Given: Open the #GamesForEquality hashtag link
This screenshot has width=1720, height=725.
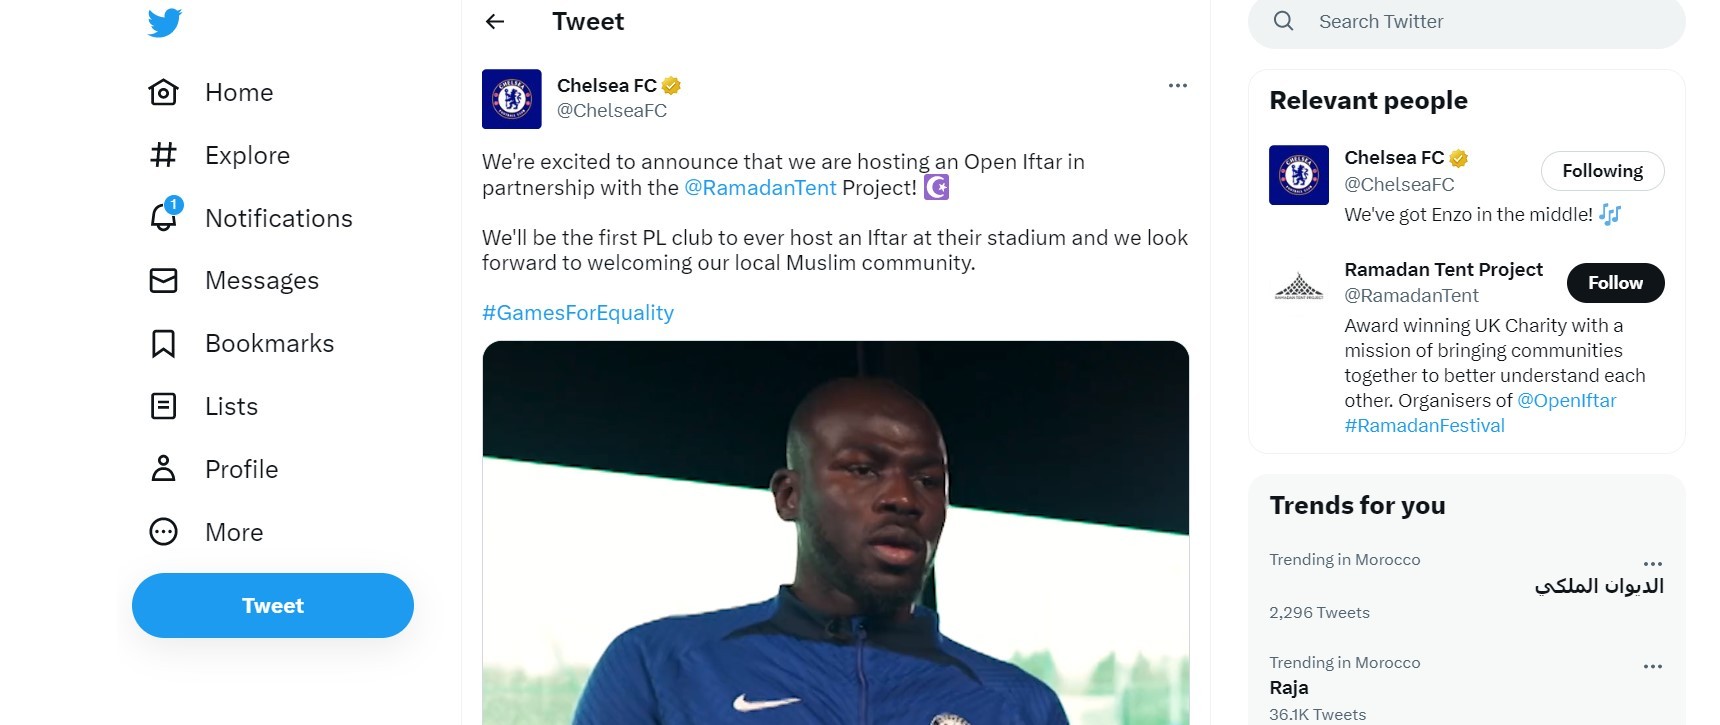Looking at the screenshot, I should tap(578, 313).
